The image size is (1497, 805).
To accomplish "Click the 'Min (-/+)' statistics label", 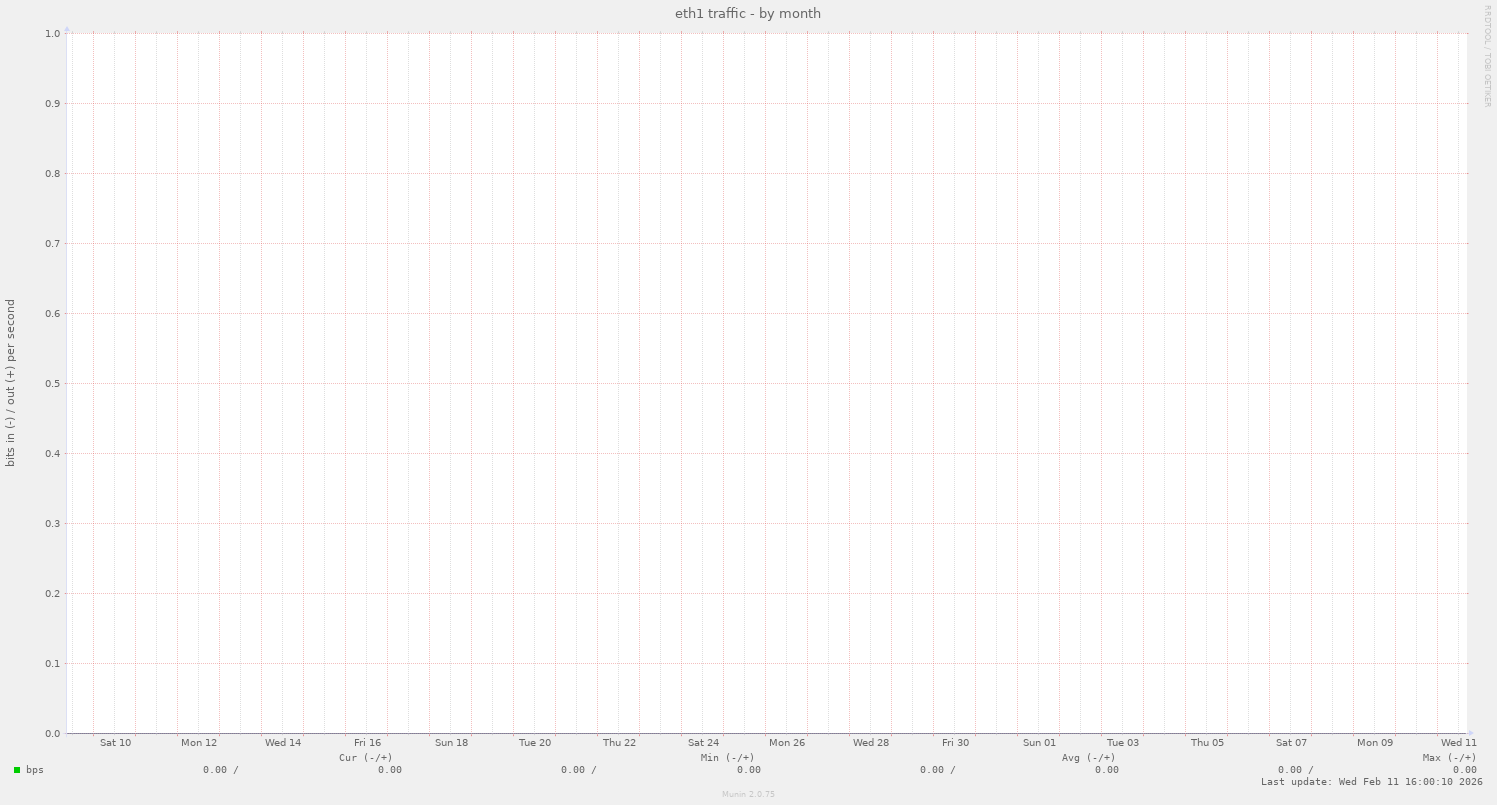I will click(727, 757).
